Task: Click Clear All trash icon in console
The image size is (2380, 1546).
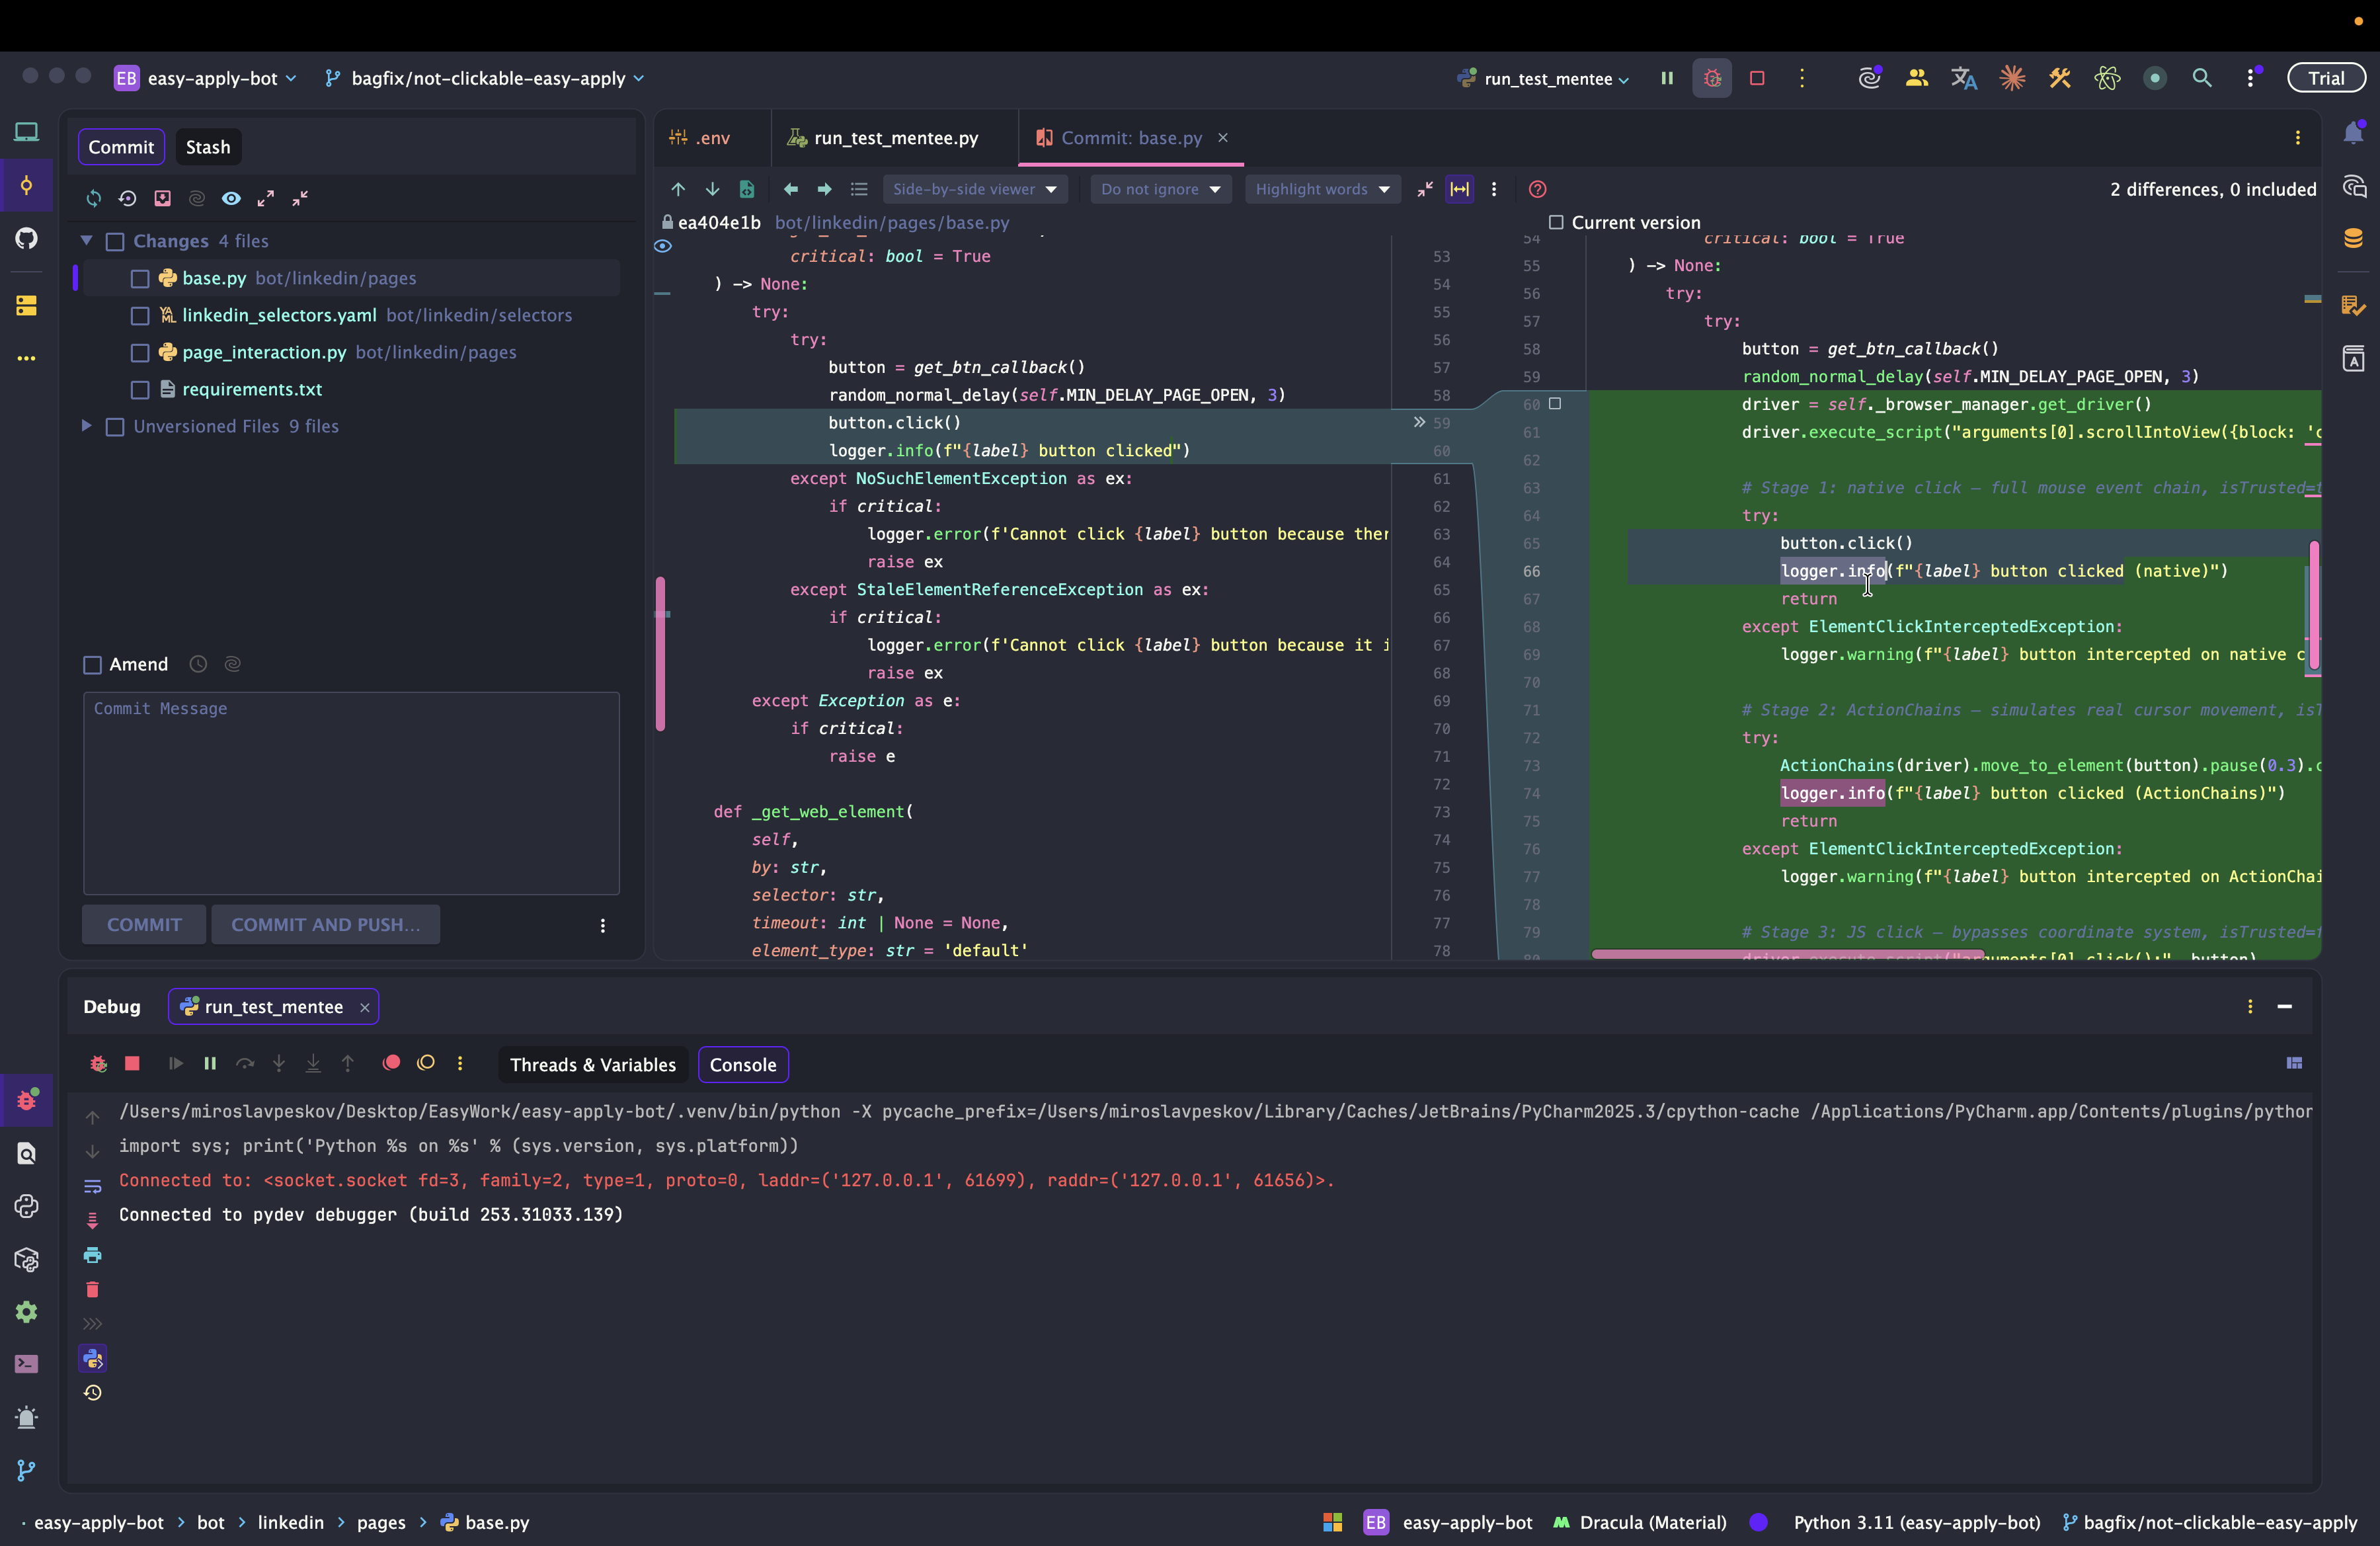Action: (92, 1290)
